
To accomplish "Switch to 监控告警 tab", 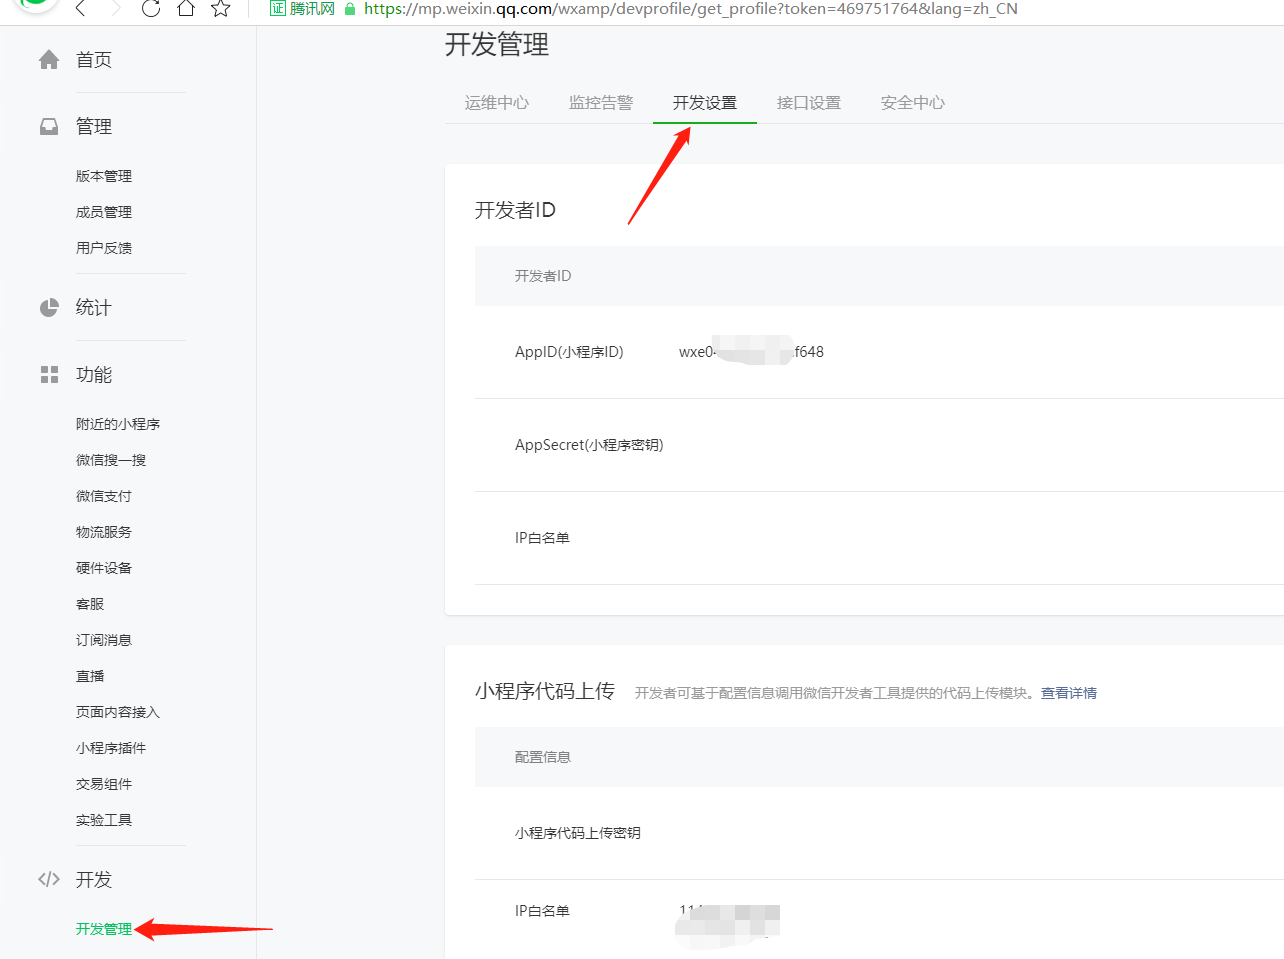I will click(601, 103).
